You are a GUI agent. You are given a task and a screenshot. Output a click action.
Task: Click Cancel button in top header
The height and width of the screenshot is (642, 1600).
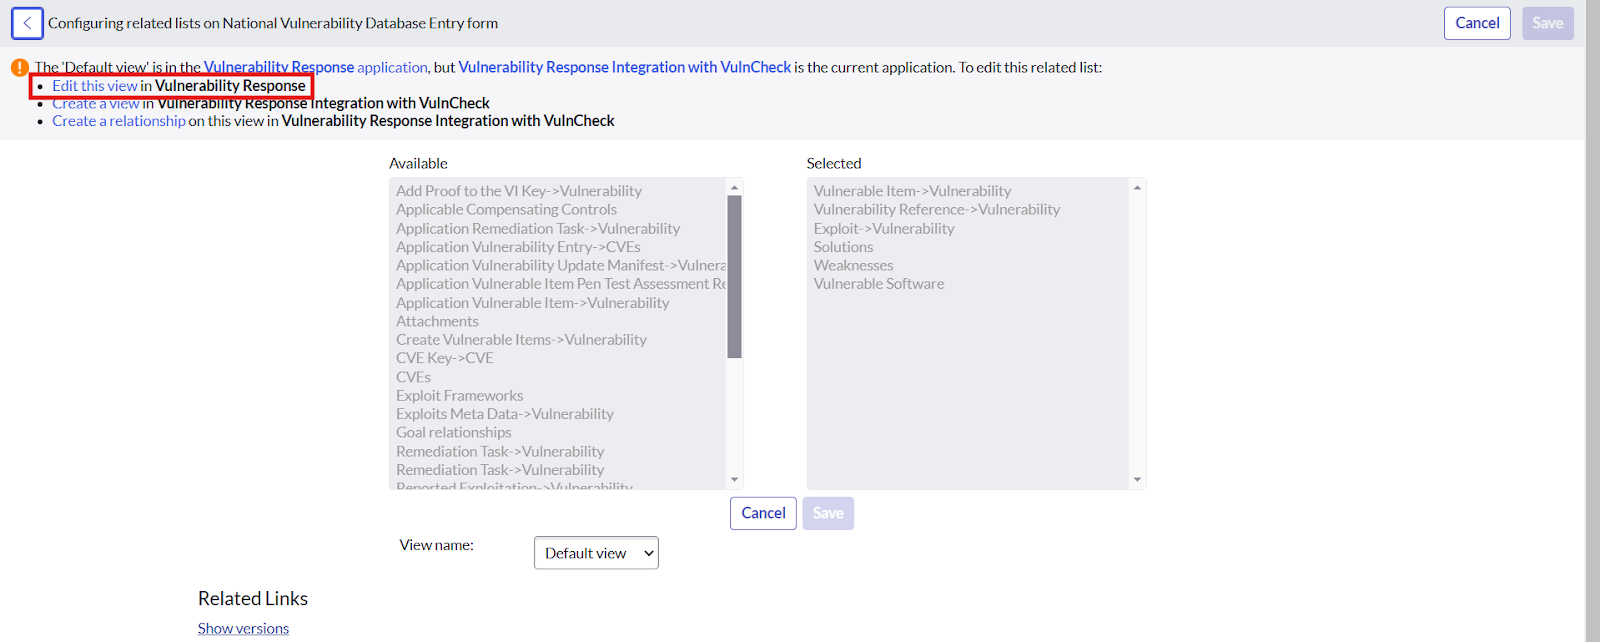pyautogui.click(x=1477, y=23)
